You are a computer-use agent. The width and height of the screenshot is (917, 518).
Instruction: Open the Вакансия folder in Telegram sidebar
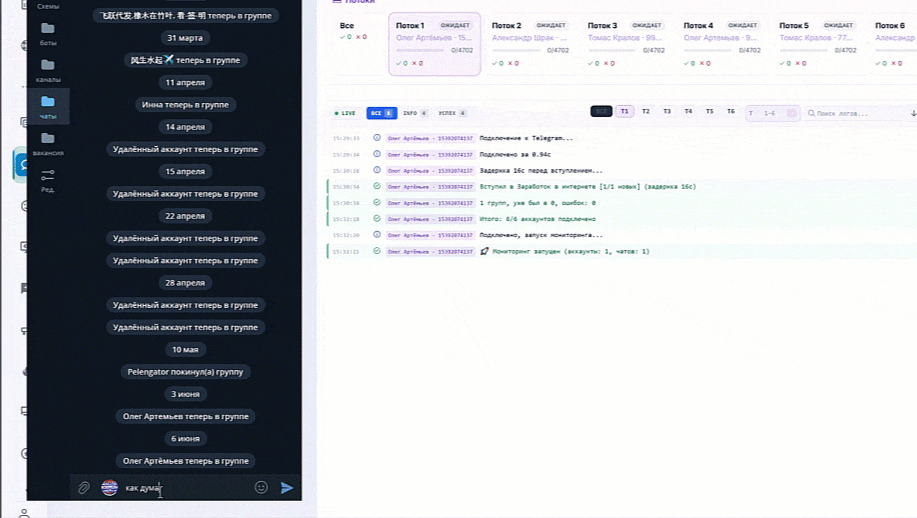(x=48, y=143)
